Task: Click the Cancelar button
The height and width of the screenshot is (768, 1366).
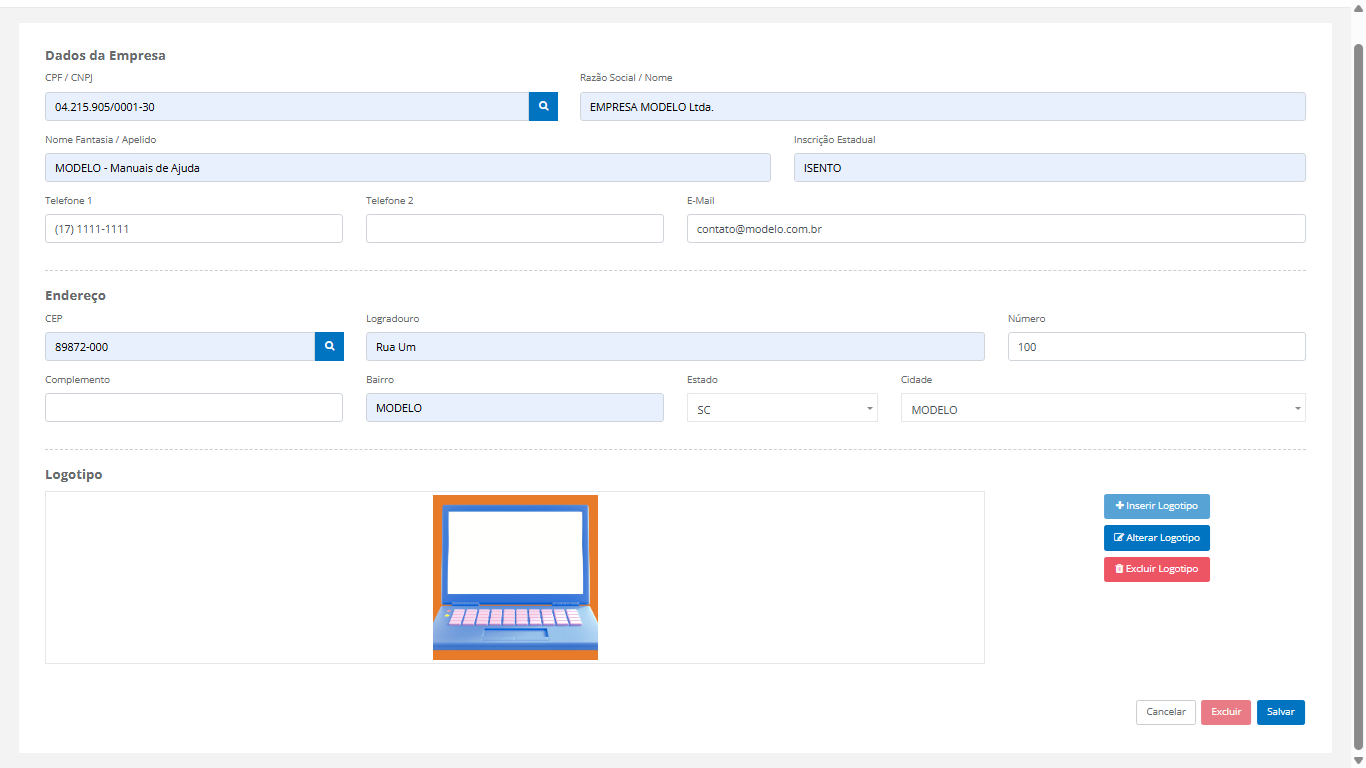Action: click(1165, 712)
